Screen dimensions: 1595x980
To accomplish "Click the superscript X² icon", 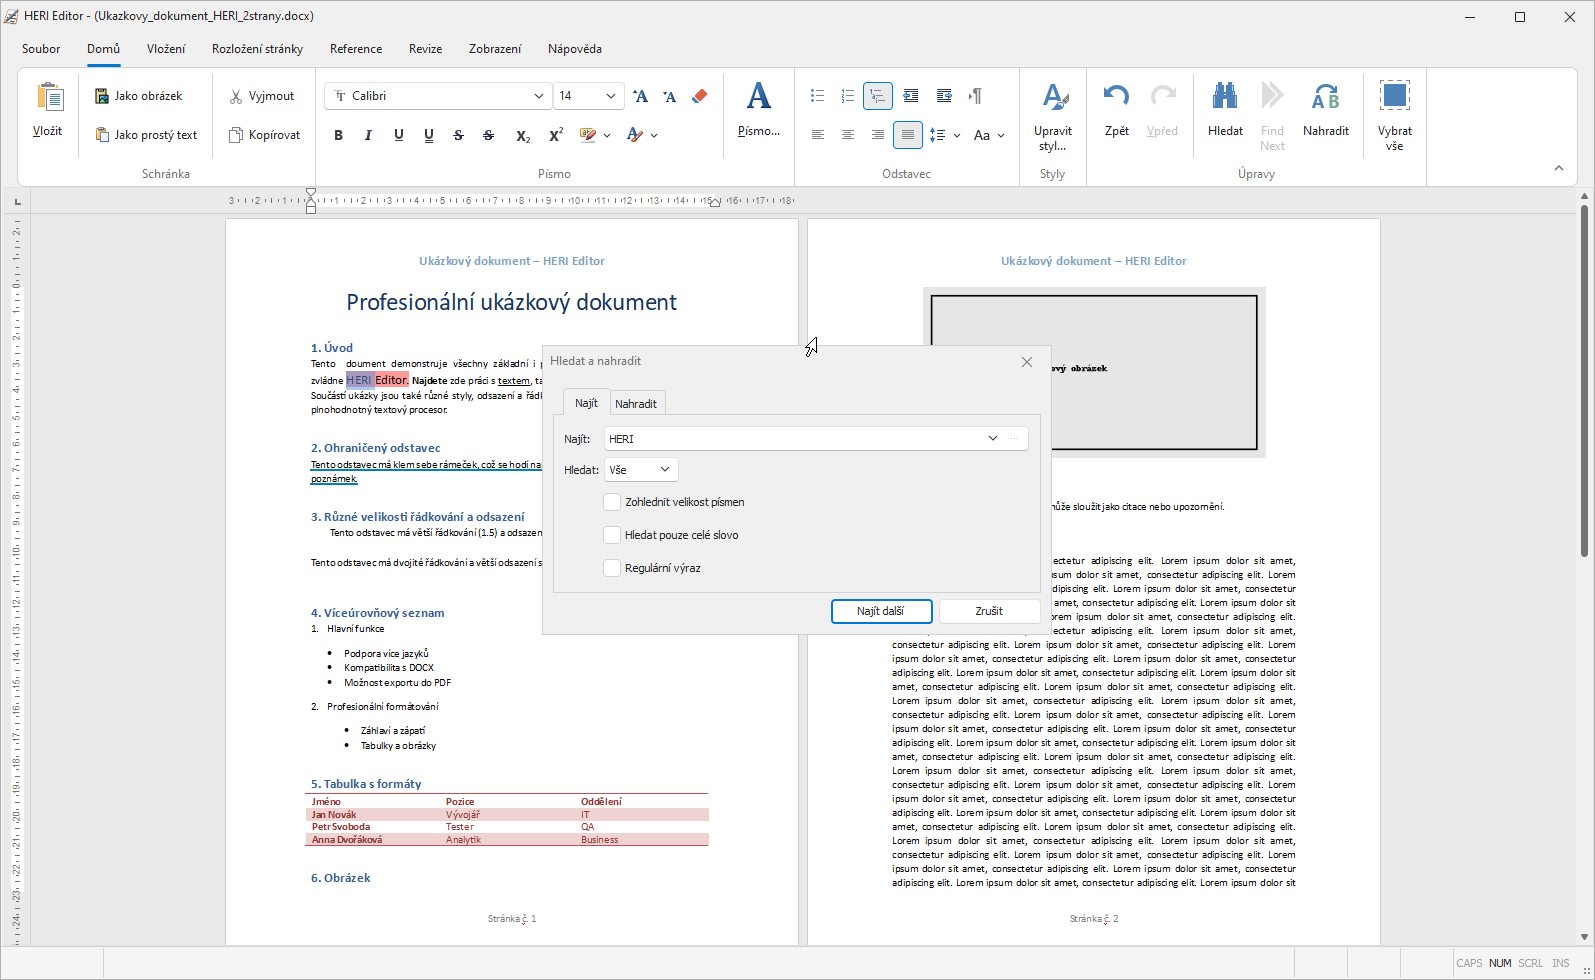I will [556, 135].
